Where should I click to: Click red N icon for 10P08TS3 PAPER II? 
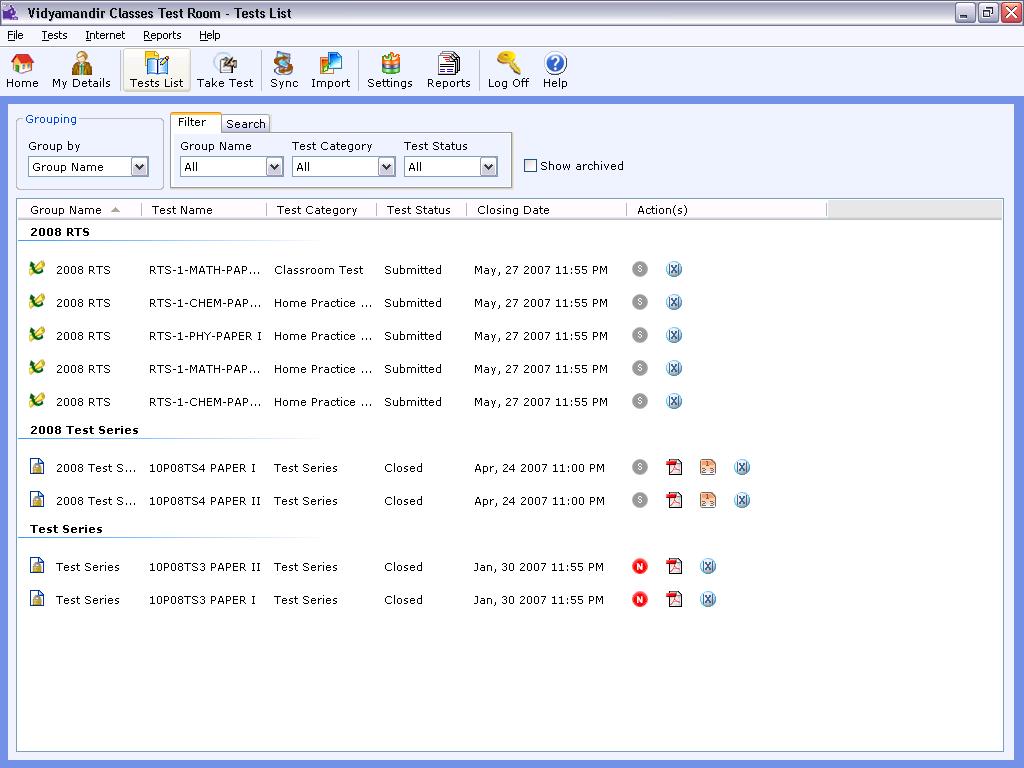pos(640,566)
